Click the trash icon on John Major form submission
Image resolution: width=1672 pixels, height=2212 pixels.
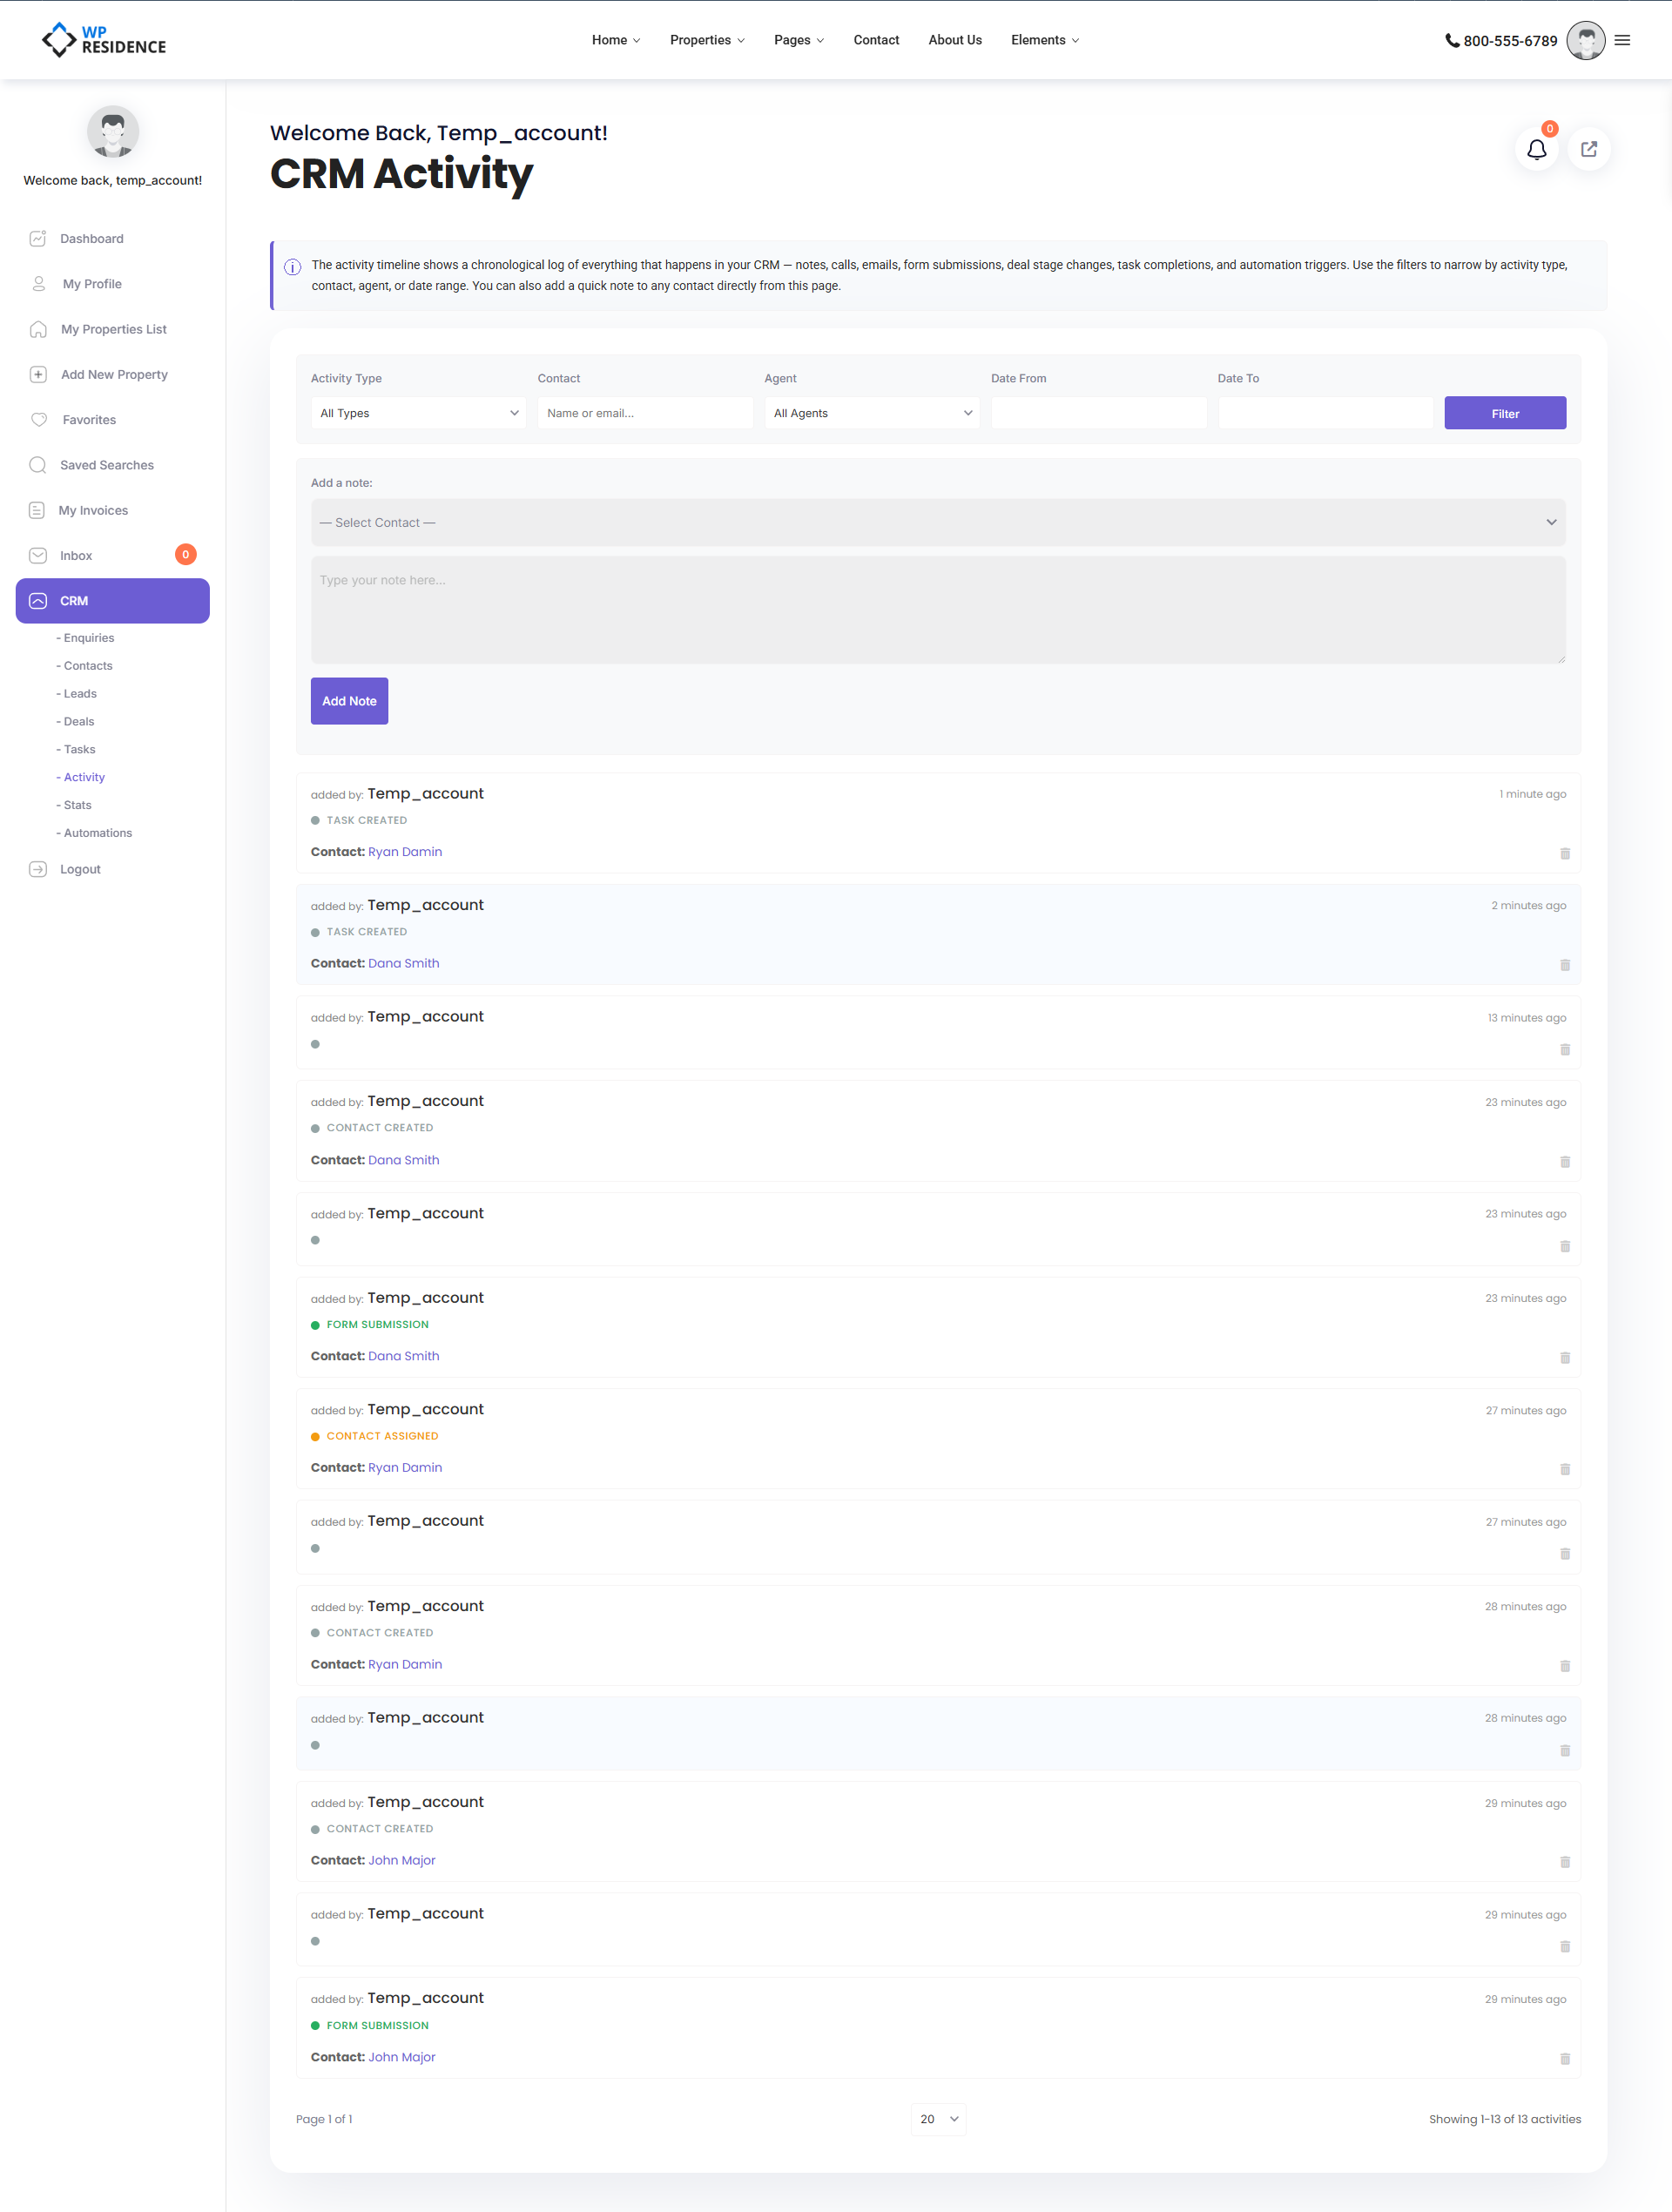pyautogui.click(x=1564, y=2058)
